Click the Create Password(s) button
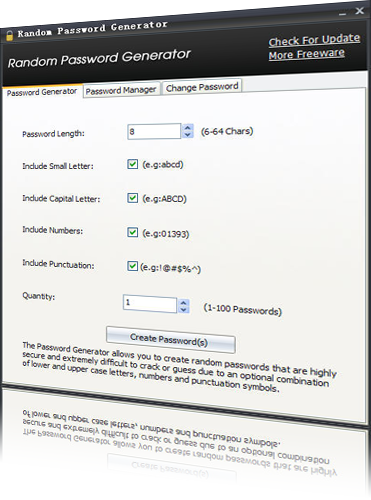371x500 pixels. [x=171, y=340]
